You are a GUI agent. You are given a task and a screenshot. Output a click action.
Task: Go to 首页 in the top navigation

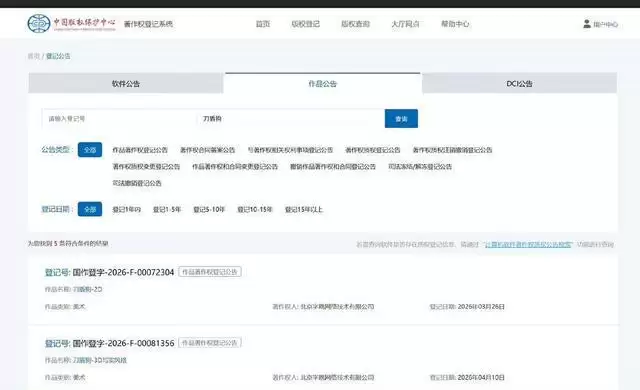[263, 24]
